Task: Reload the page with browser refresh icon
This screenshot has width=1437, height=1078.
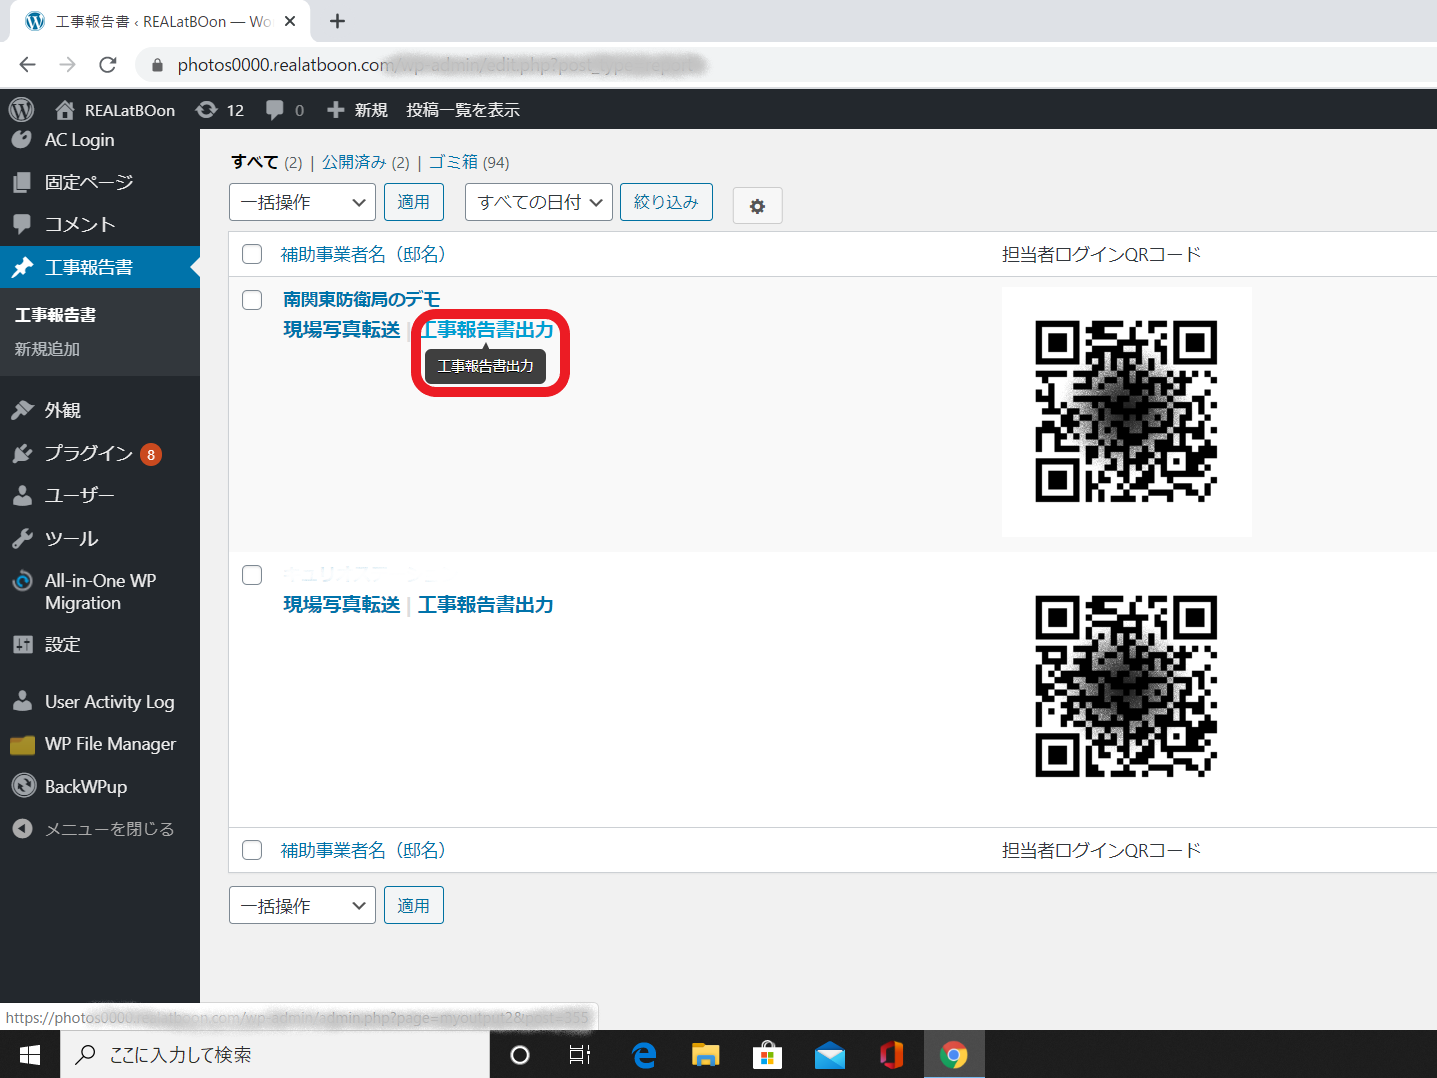Action: [108, 65]
